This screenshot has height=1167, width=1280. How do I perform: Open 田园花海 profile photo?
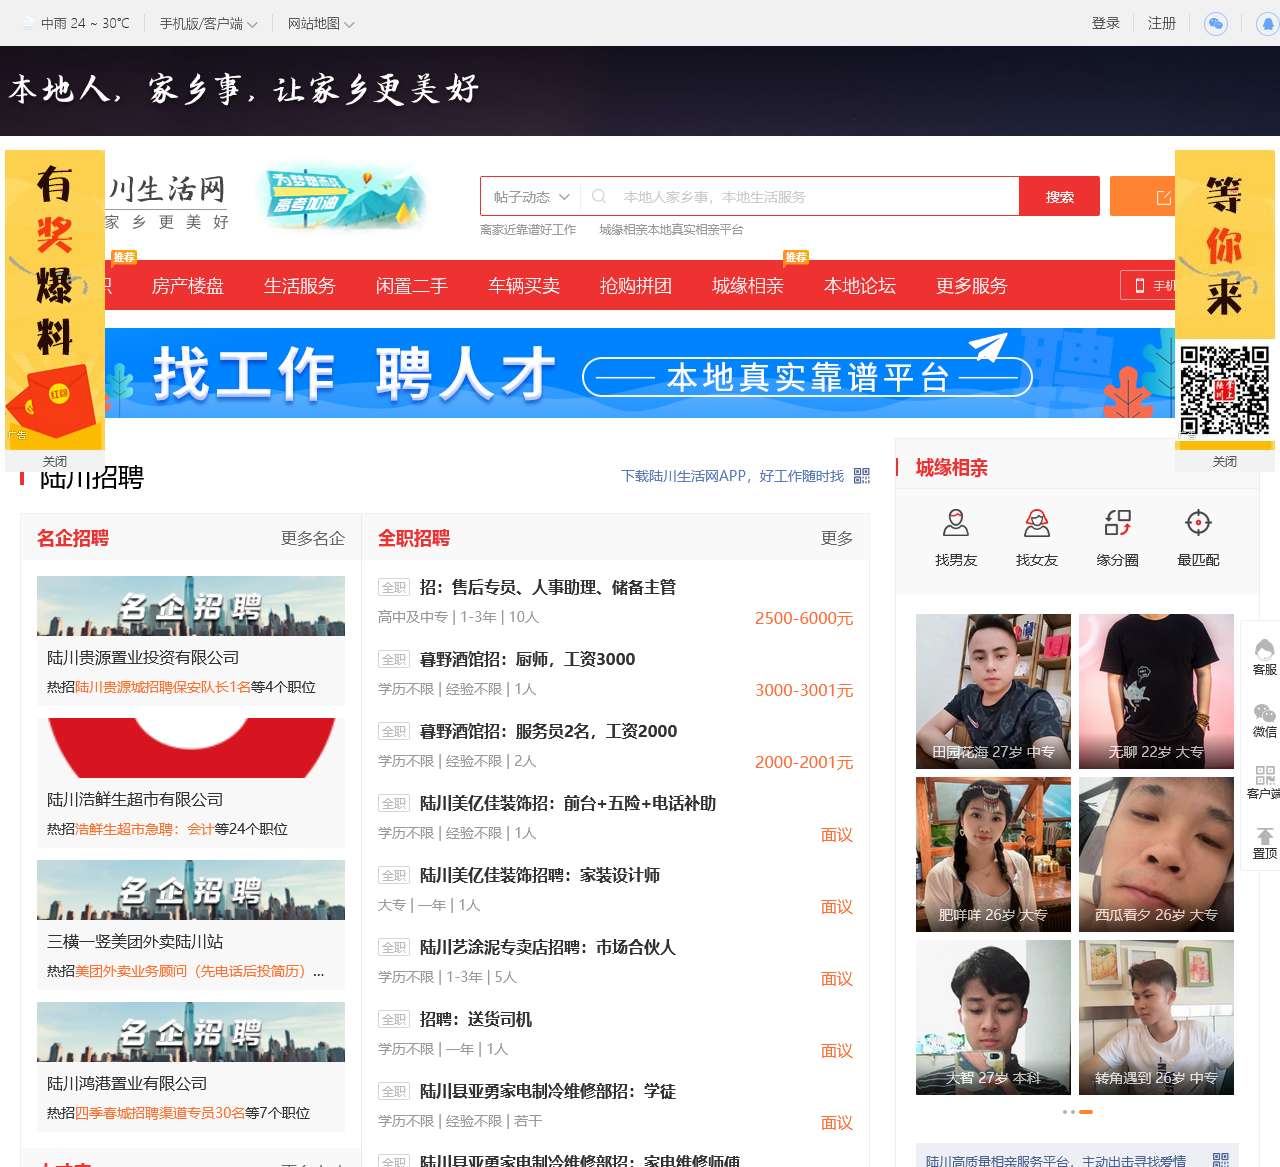click(993, 691)
